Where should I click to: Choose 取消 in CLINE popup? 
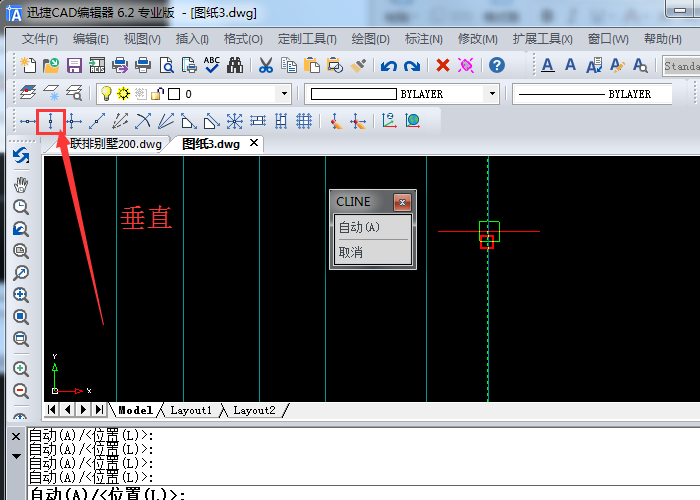tap(372, 253)
